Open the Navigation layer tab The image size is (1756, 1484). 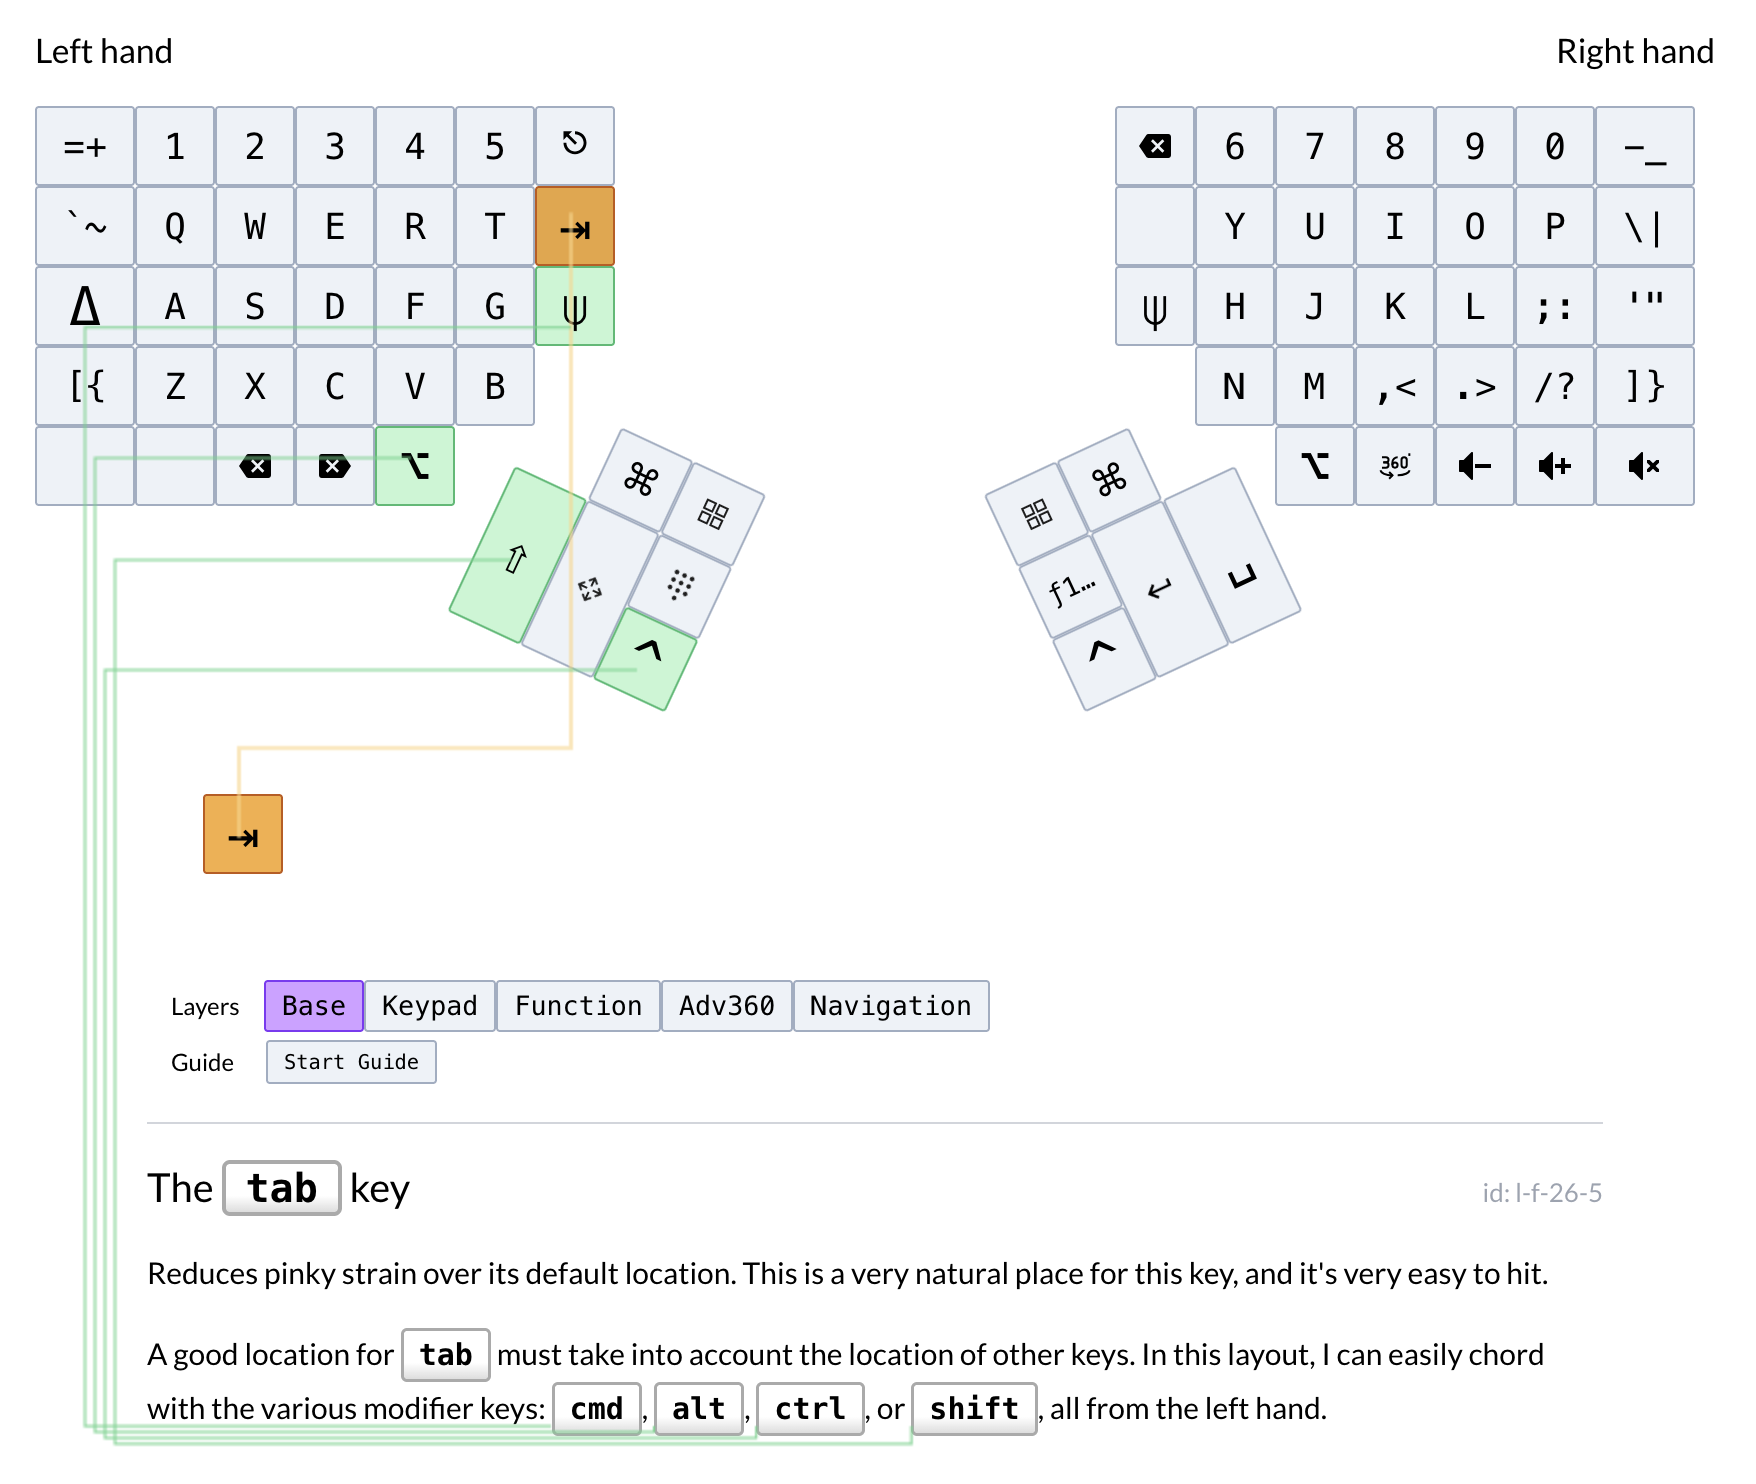[x=890, y=1006]
